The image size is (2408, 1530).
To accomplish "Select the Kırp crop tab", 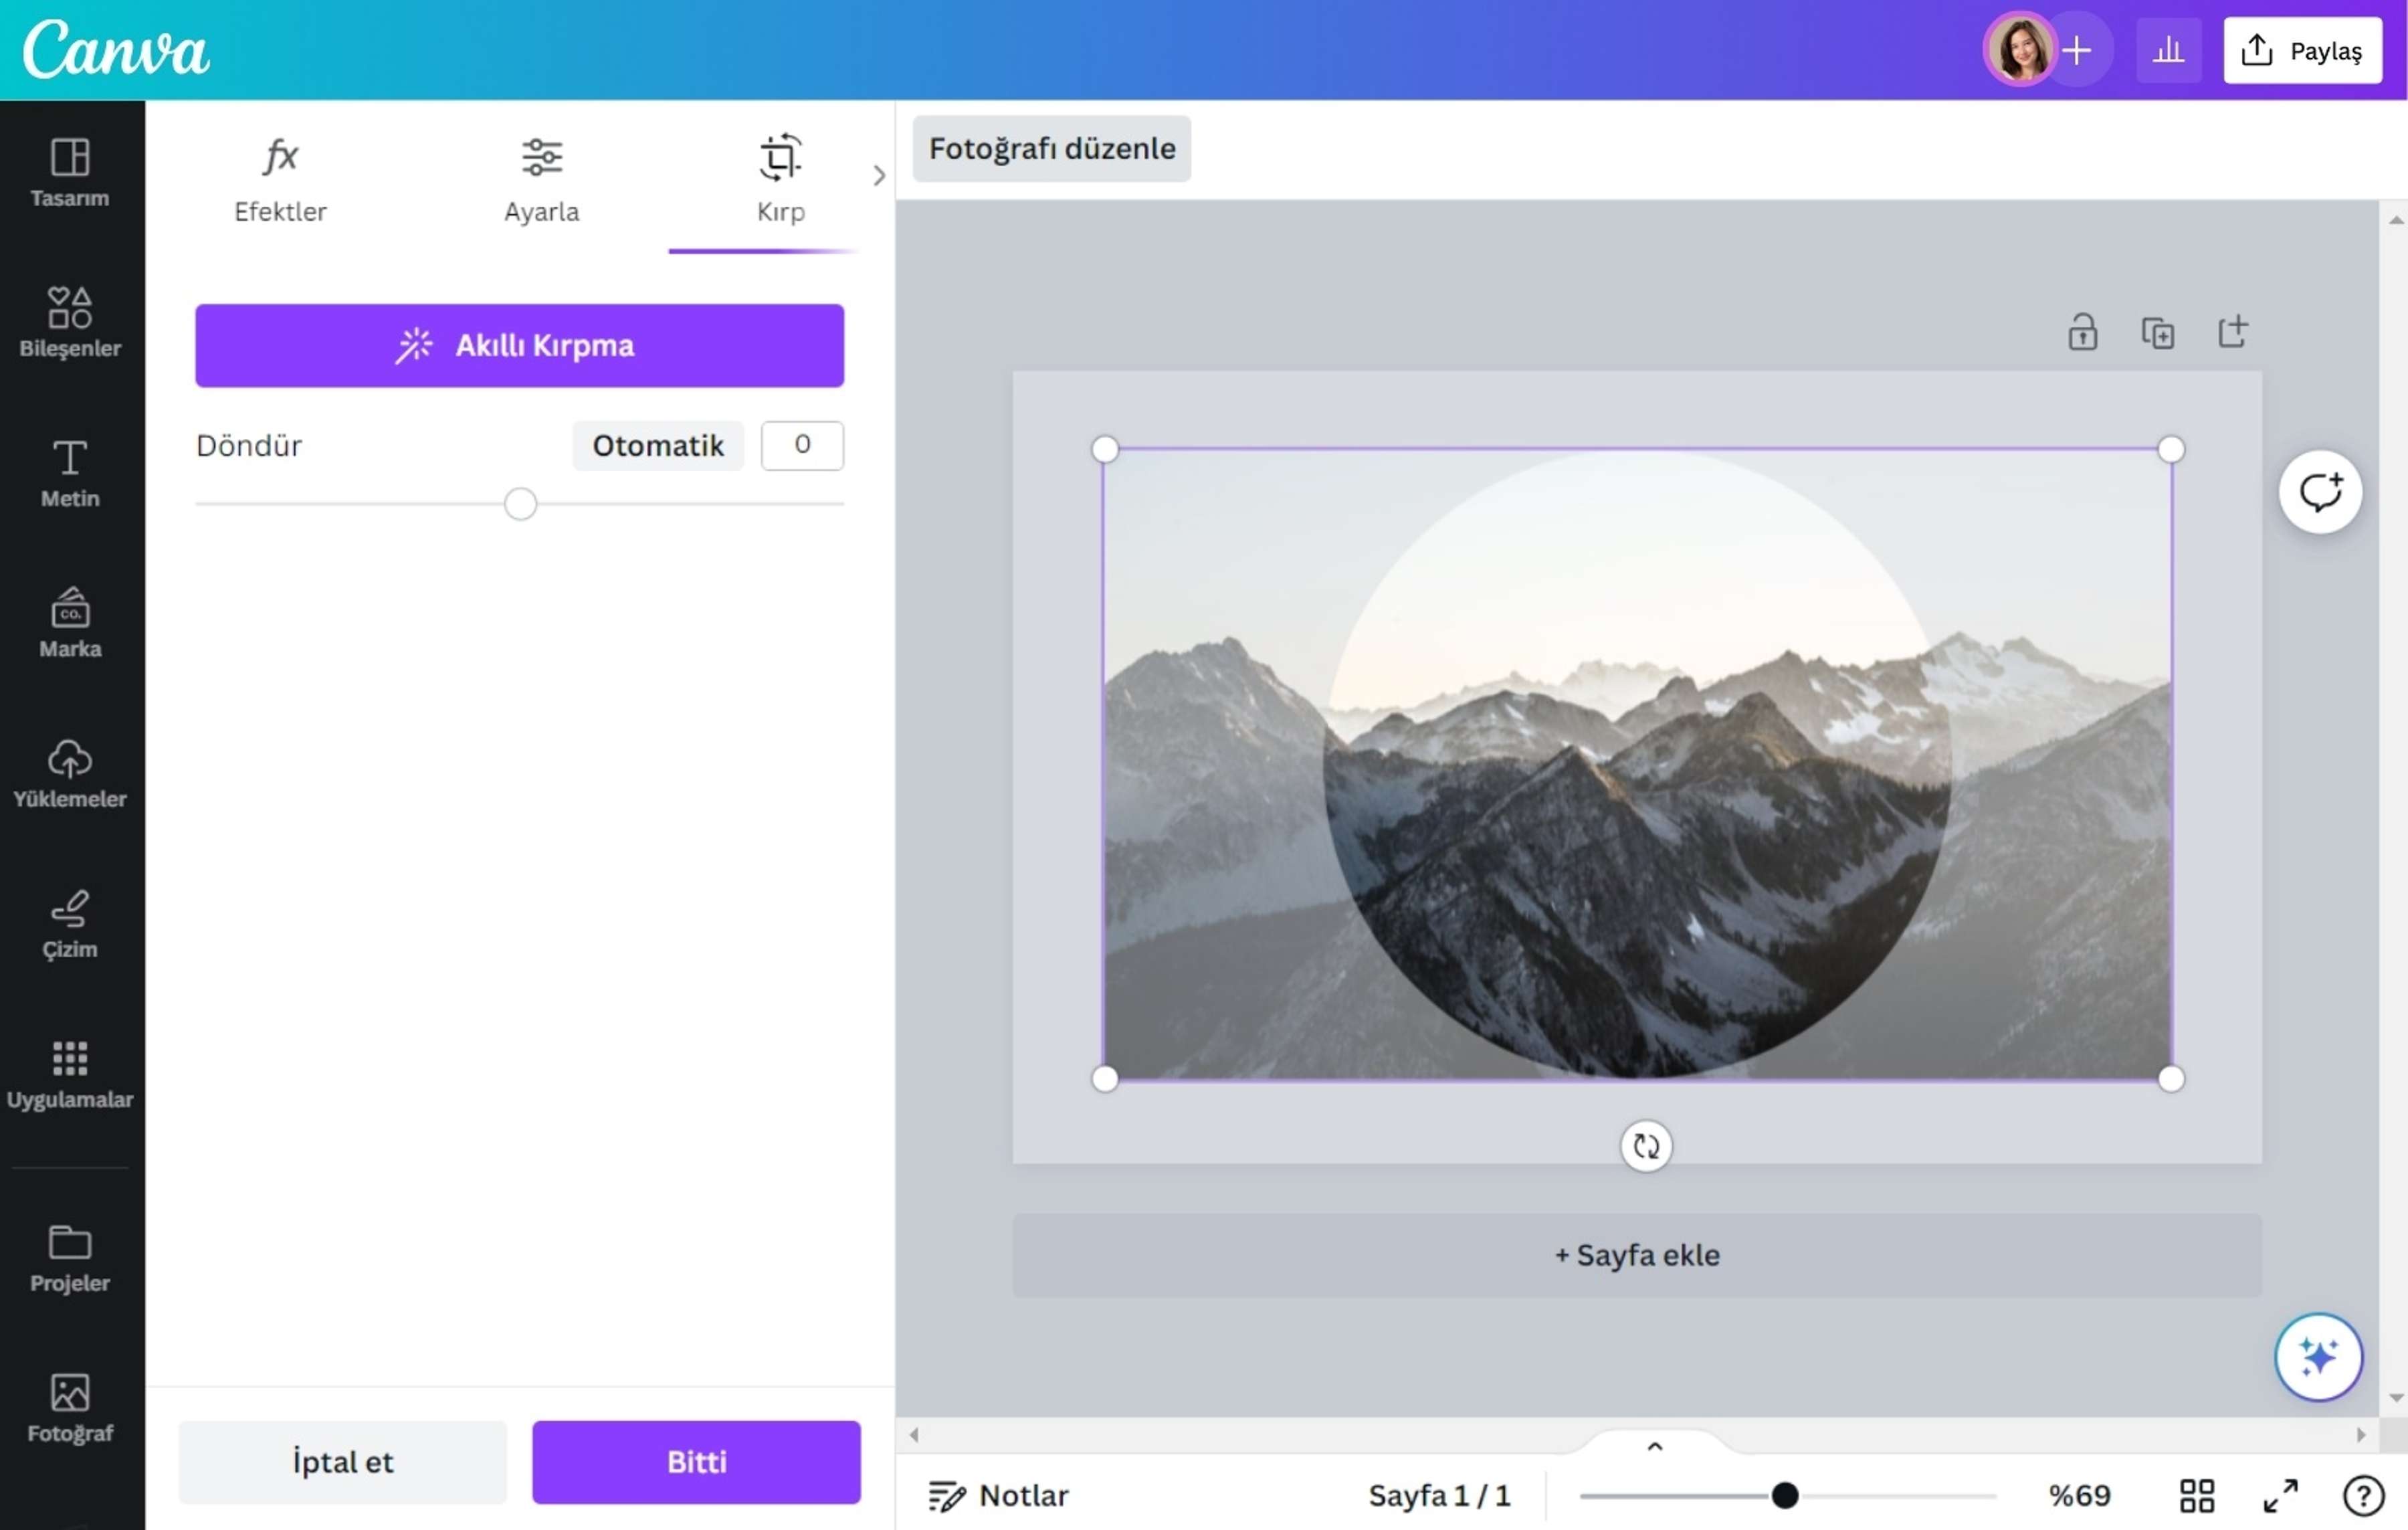I will tap(780, 180).
